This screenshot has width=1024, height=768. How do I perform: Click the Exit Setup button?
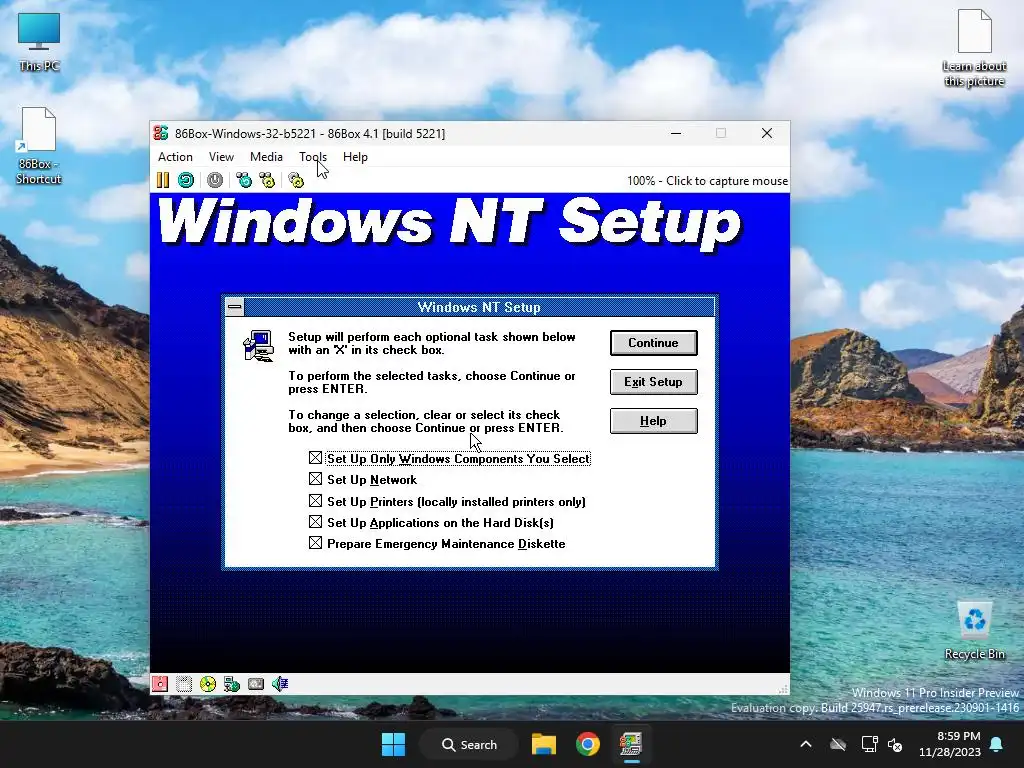point(654,382)
